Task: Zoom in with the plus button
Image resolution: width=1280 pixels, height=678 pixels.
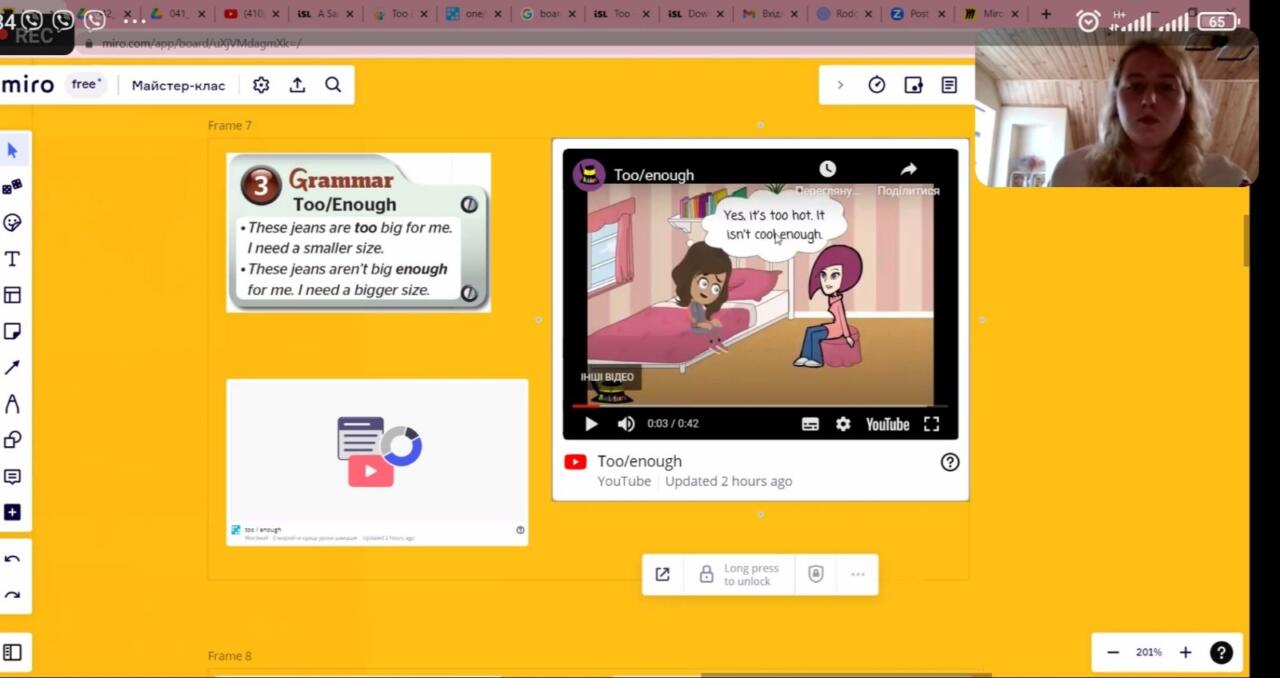Action: pos(1185,652)
